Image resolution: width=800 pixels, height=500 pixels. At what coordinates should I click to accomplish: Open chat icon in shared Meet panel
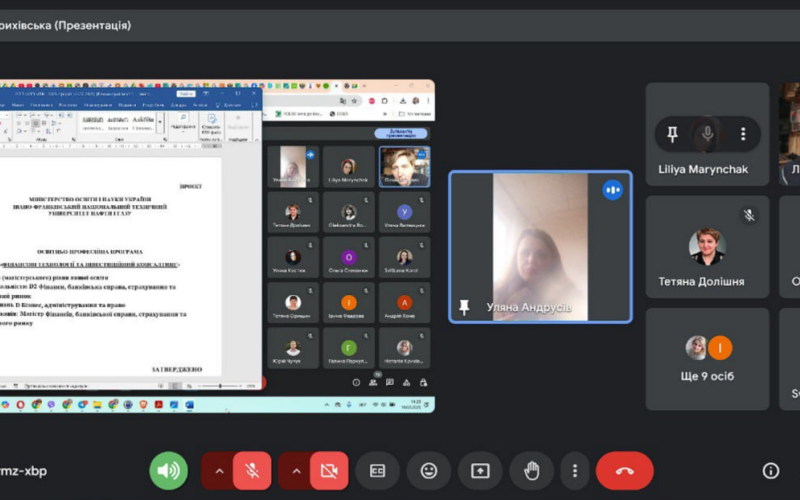[x=390, y=383]
